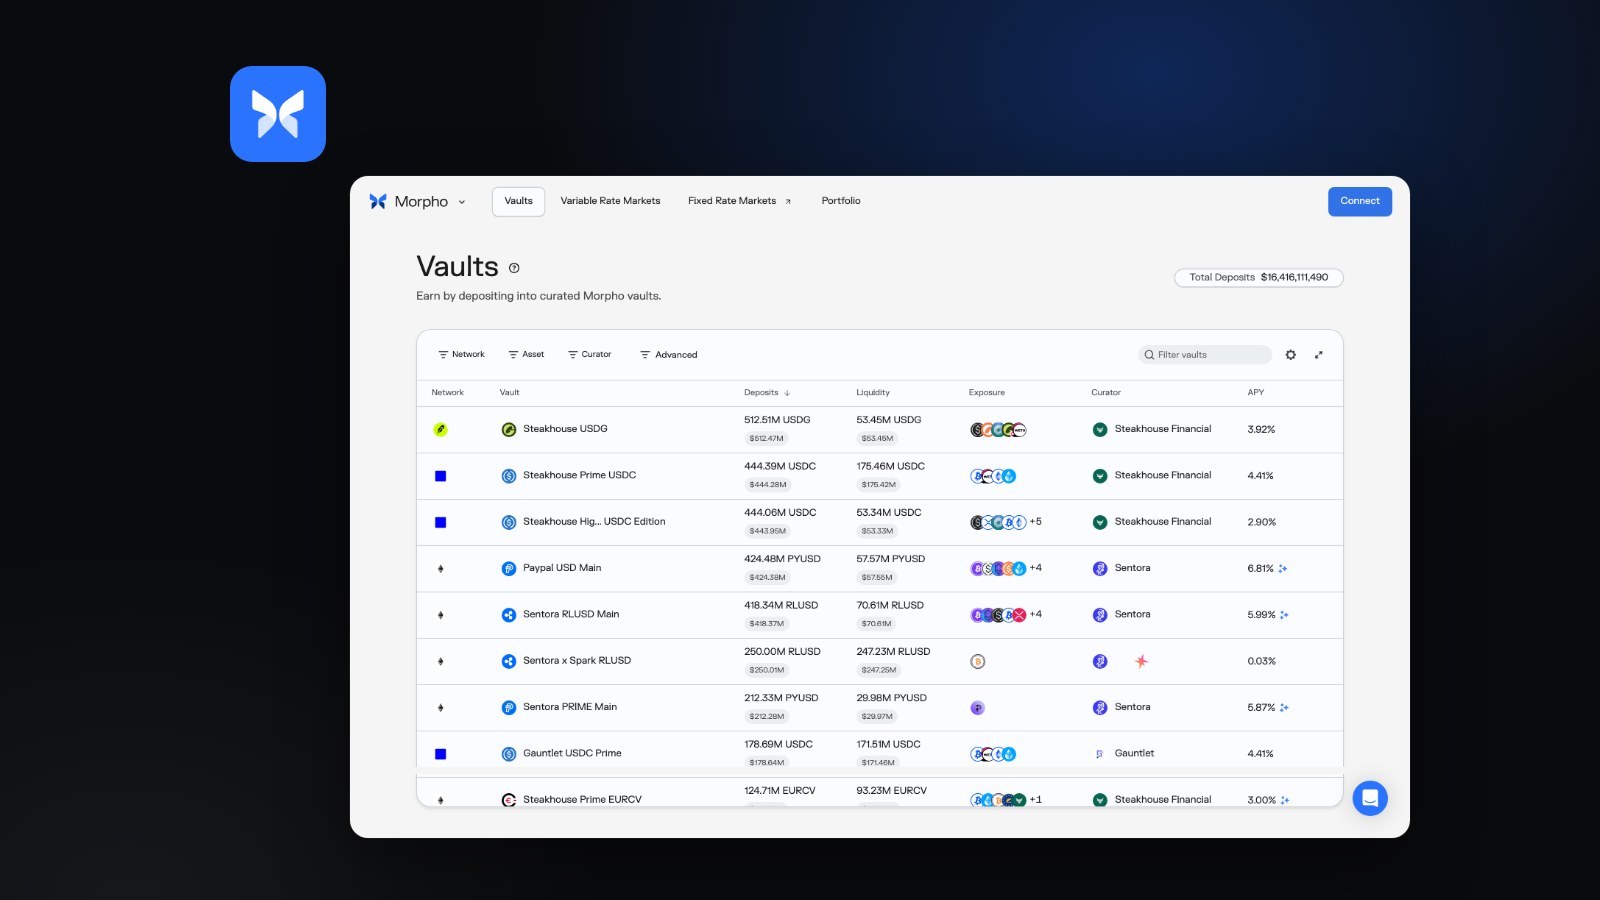Click USDC icon beside Steakhouse Prime USDC

point(509,476)
